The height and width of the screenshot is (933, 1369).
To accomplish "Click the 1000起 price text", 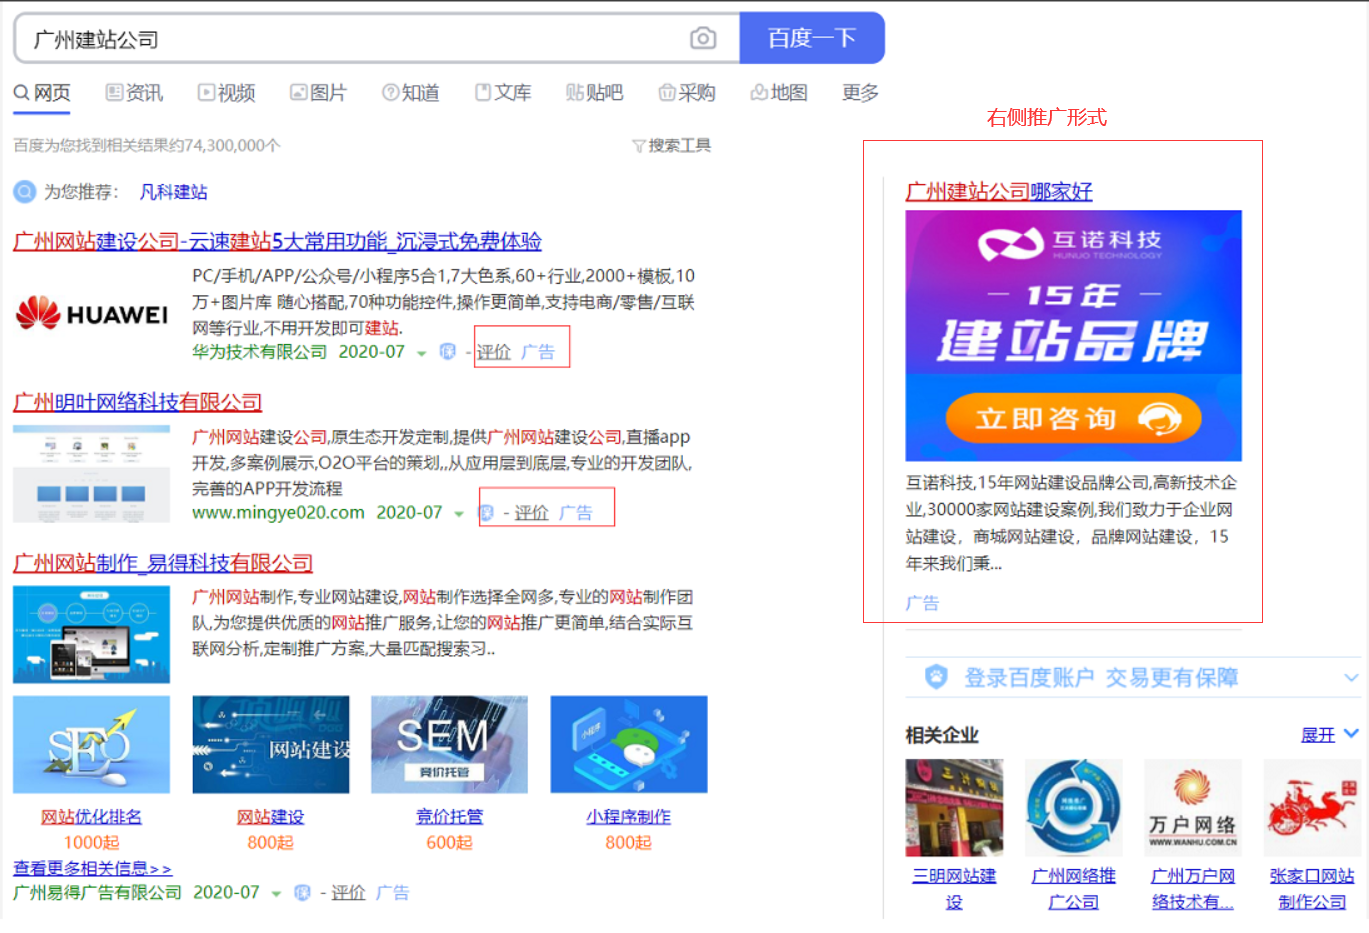I will [91, 843].
